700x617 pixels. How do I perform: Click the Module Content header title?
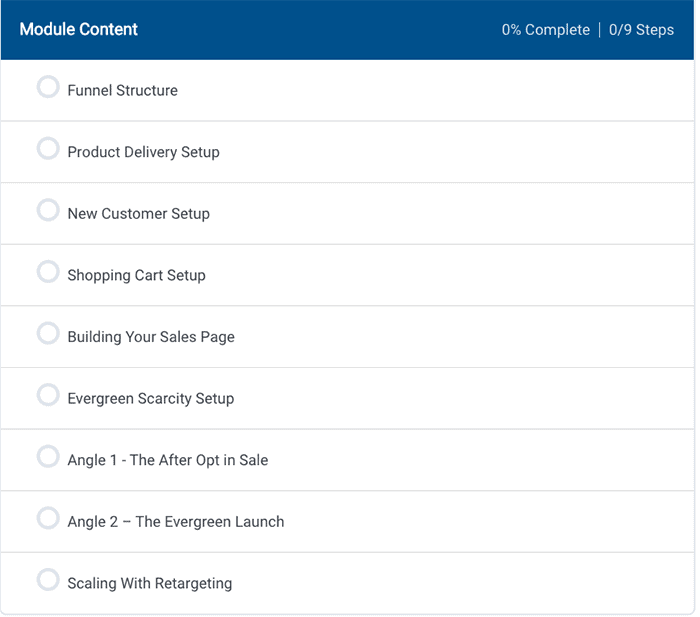[79, 29]
